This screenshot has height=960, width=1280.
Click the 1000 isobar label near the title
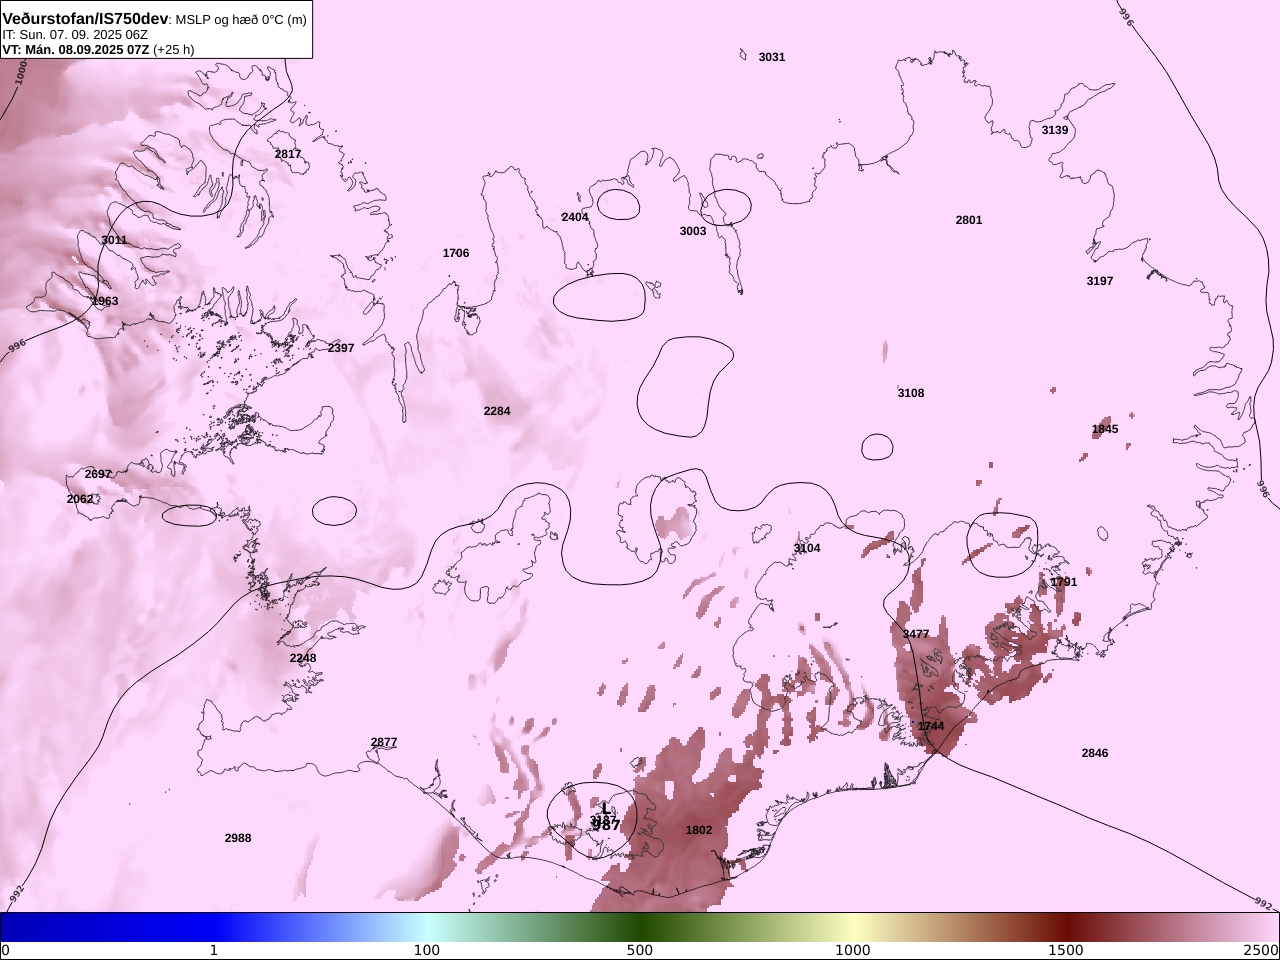coord(22,71)
